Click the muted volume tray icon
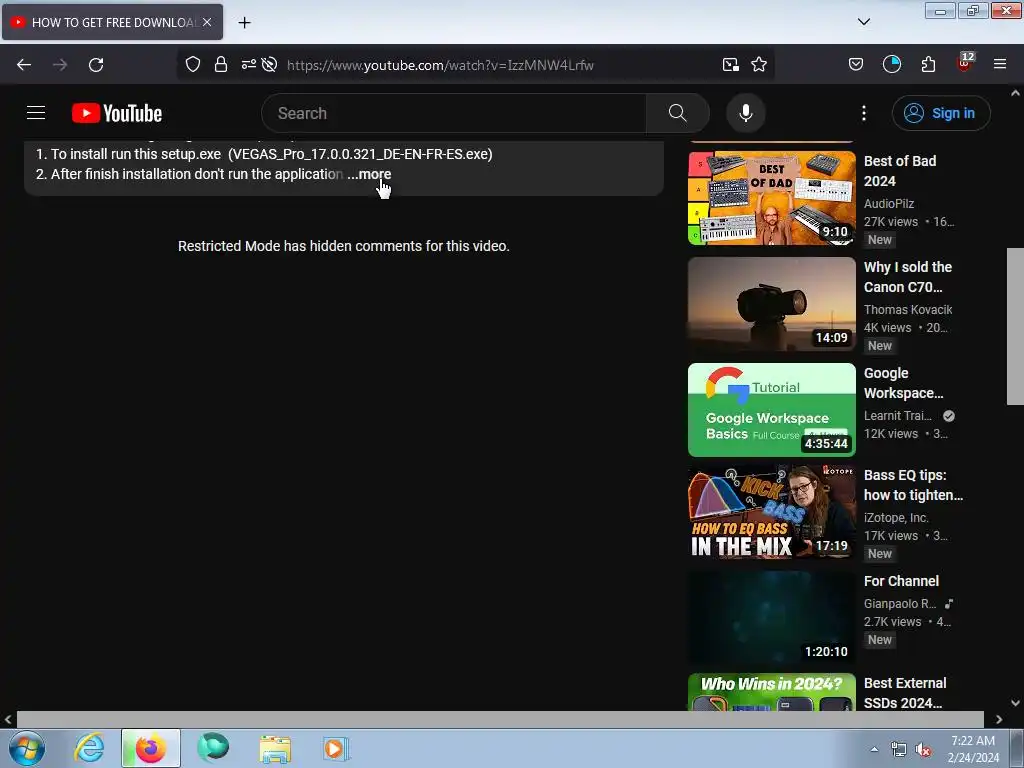 click(923, 750)
